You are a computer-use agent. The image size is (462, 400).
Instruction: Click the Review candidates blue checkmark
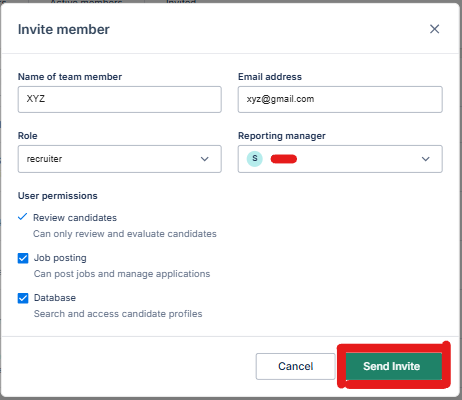click(22, 217)
